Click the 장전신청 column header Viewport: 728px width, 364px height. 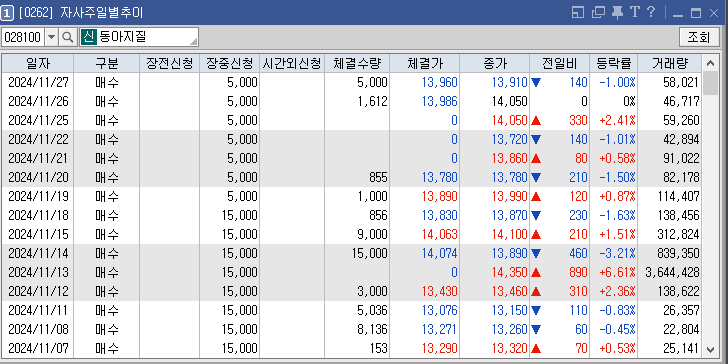[x=169, y=63]
